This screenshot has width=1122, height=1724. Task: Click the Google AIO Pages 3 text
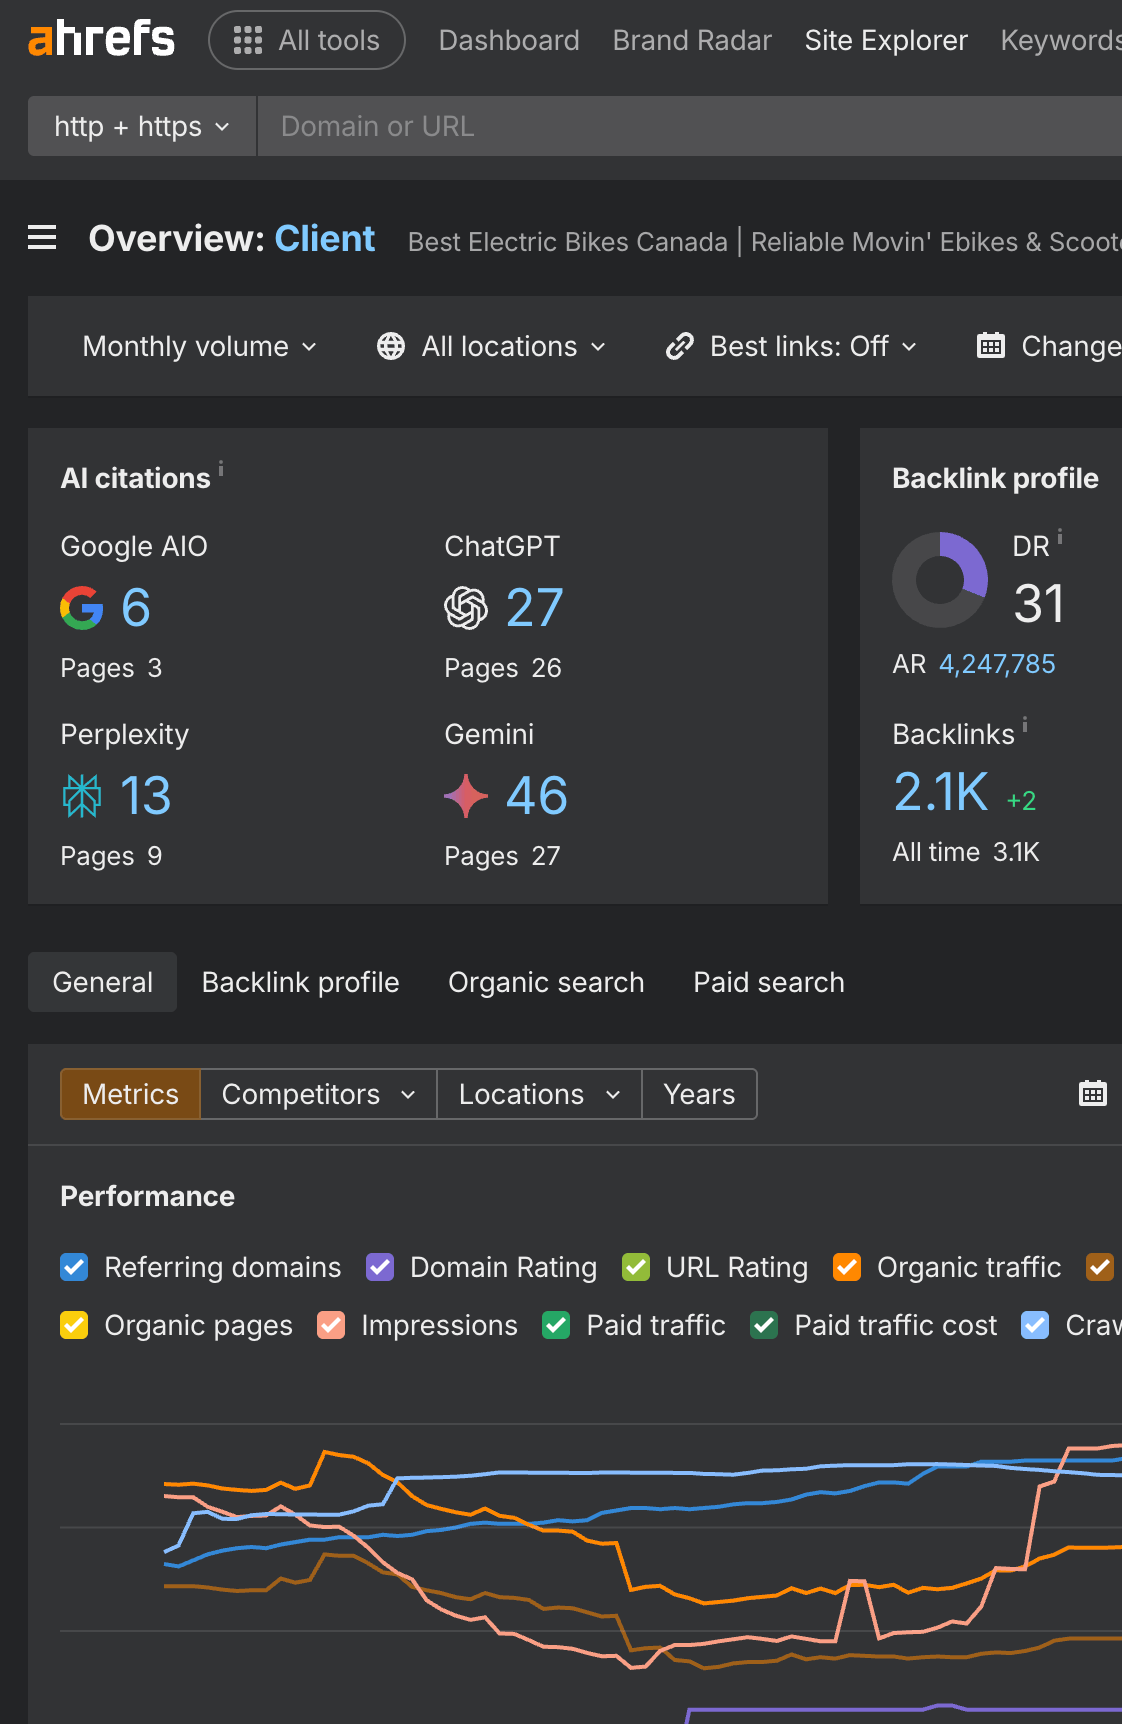(x=111, y=668)
